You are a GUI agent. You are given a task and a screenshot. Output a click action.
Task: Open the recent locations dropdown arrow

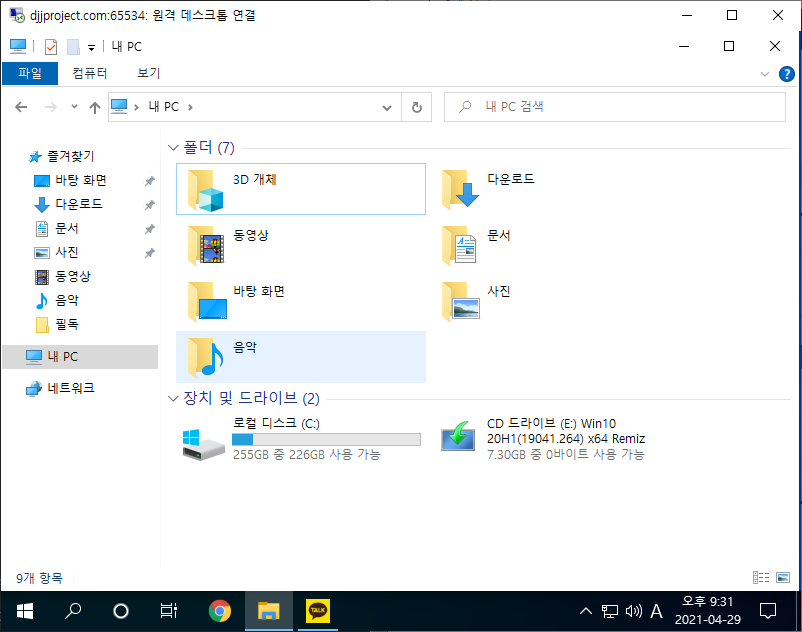(x=74, y=107)
